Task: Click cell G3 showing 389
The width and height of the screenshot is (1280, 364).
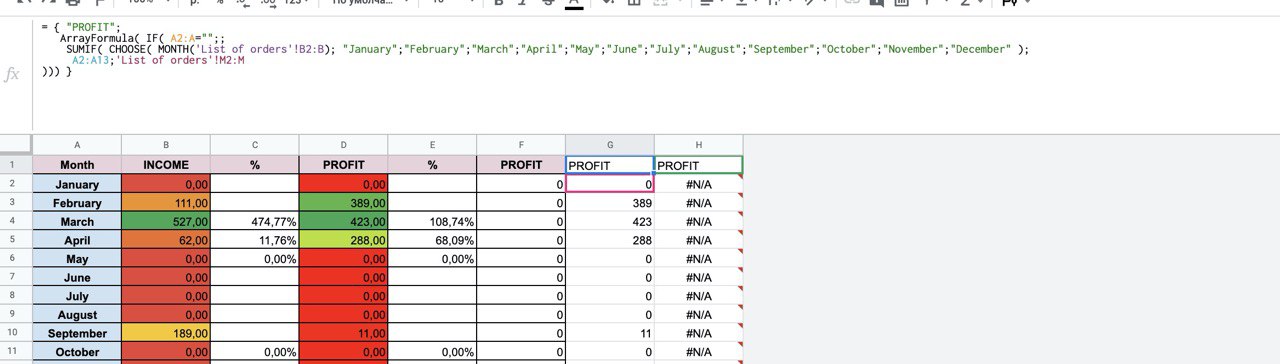Action: point(610,203)
